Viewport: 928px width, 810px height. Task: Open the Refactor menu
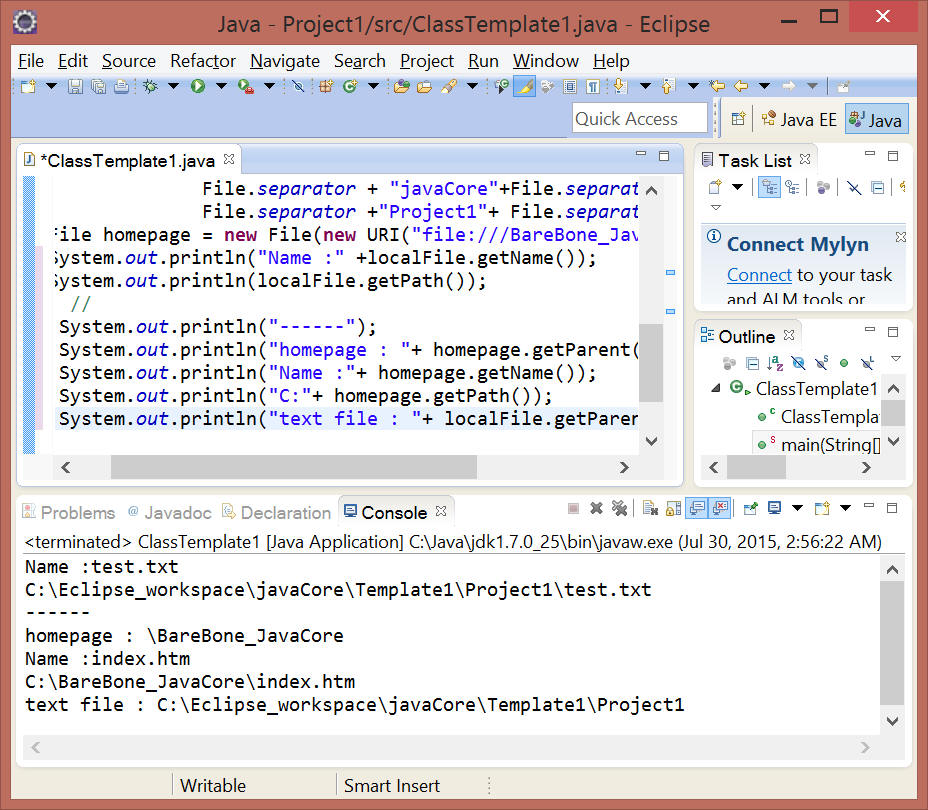203,61
